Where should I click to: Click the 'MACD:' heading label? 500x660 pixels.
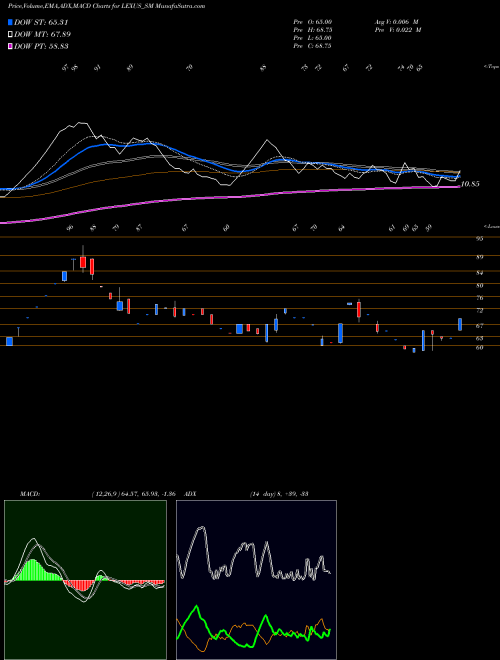29,494
